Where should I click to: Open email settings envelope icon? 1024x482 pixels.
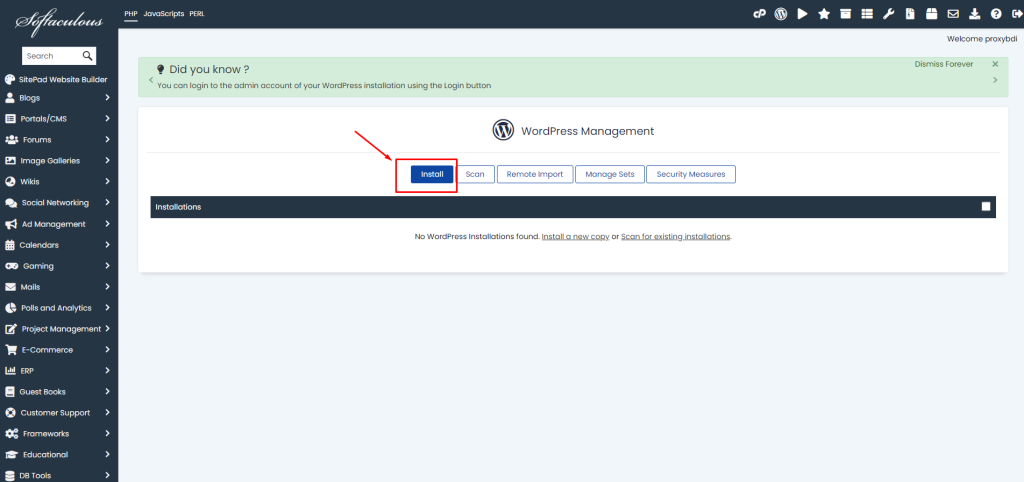point(953,14)
